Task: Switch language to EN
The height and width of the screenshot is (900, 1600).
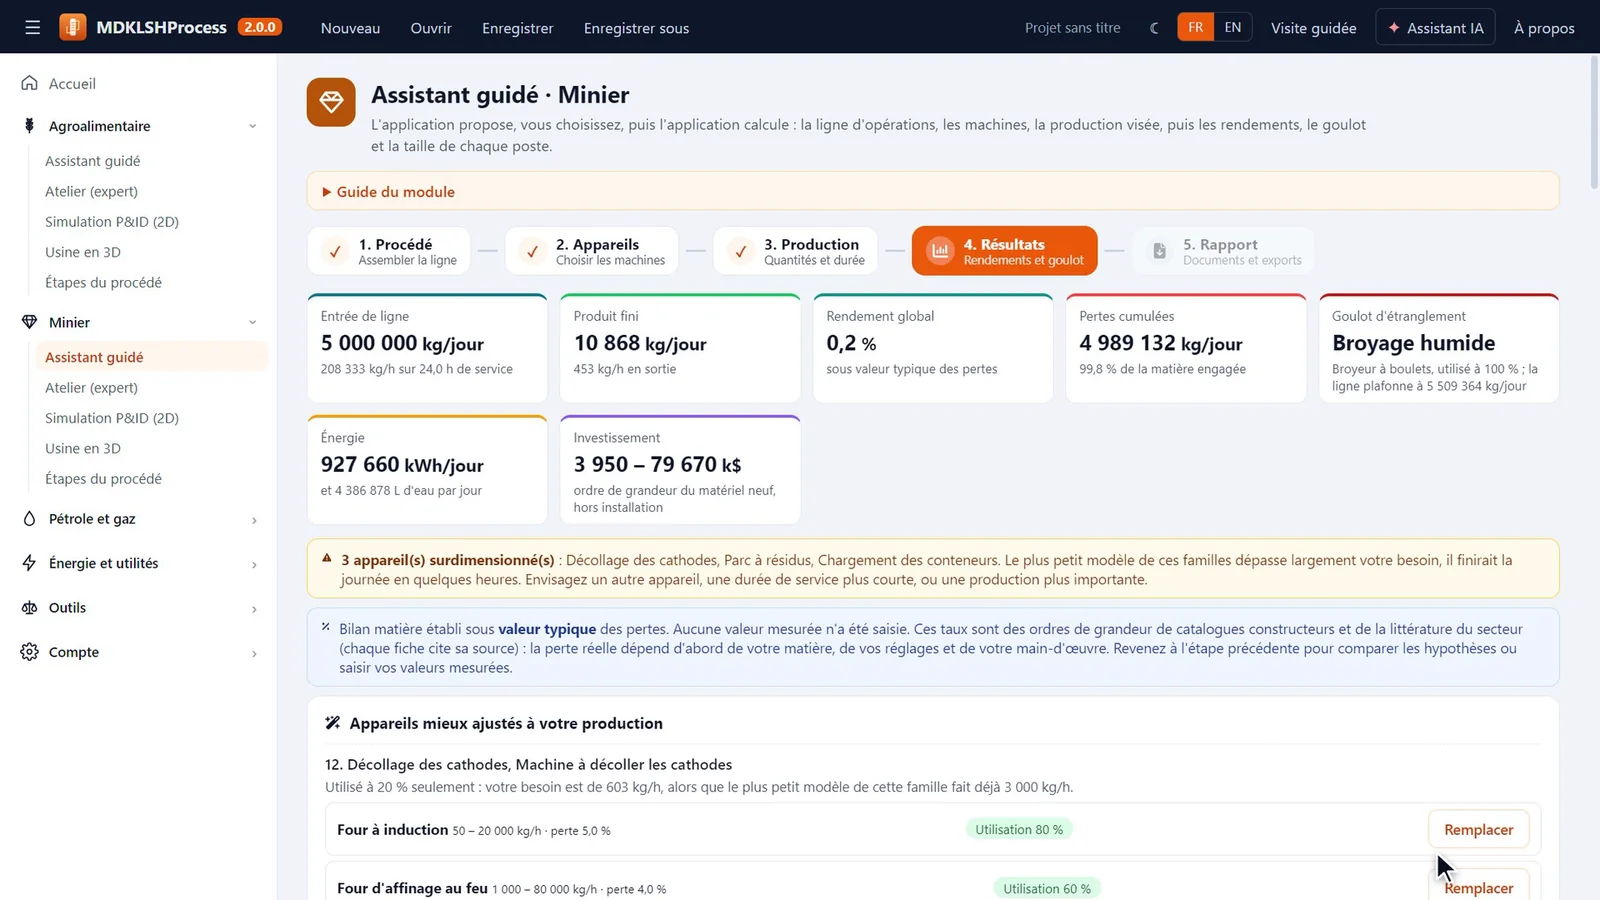Action: 1233,27
